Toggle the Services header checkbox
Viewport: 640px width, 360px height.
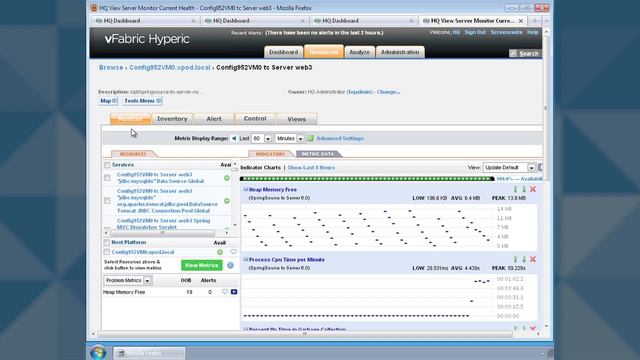point(107,165)
